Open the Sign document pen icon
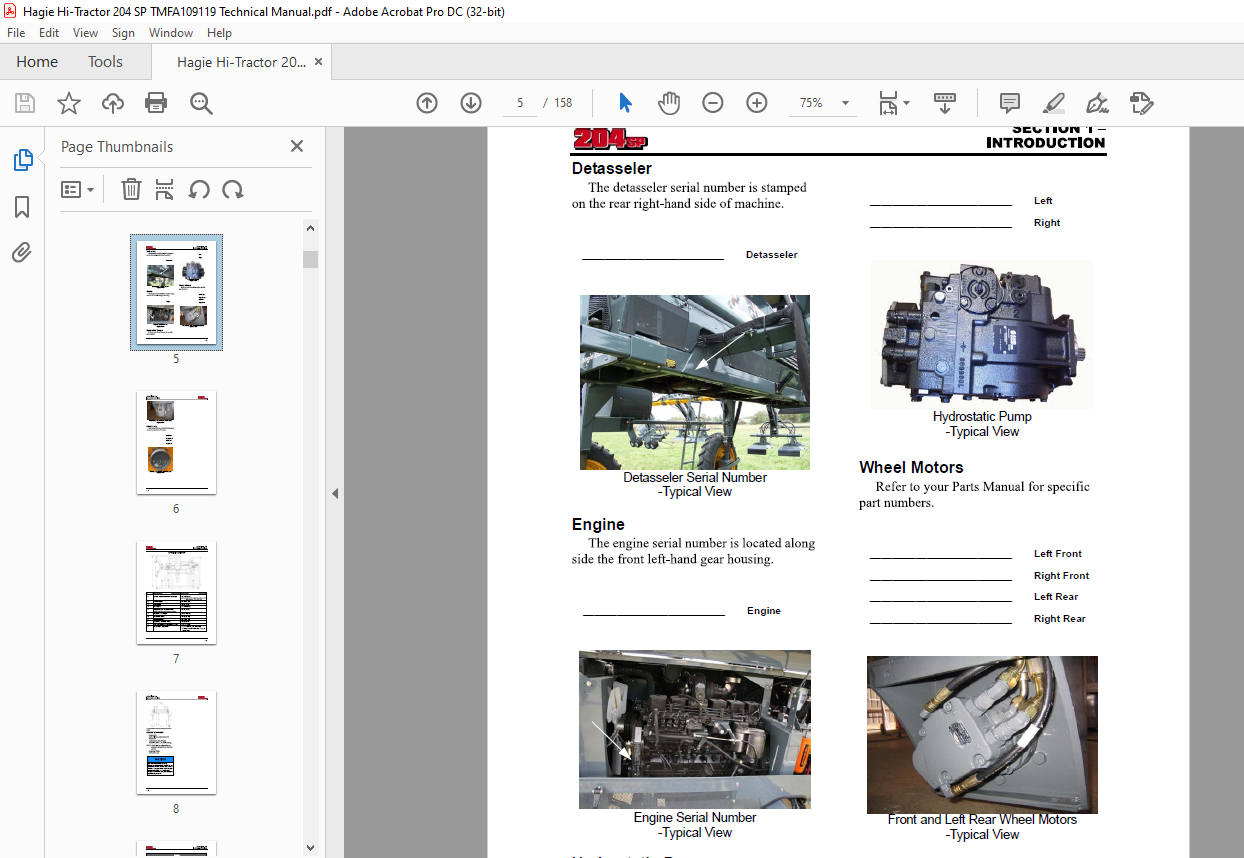This screenshot has height=858, width=1244. click(1097, 103)
